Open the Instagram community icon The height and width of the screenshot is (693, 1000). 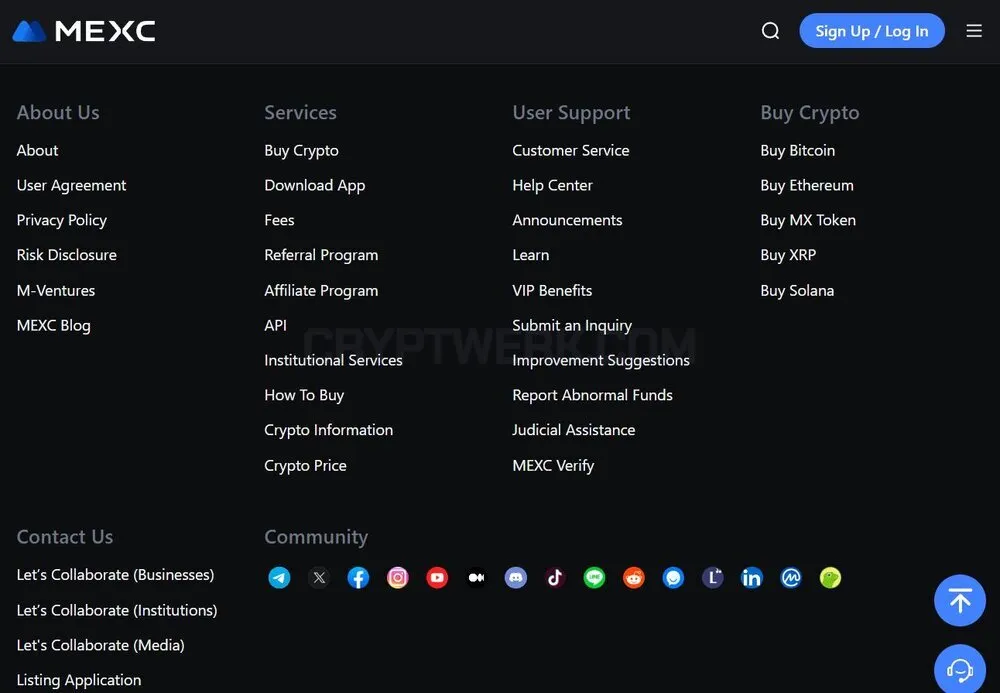[x=397, y=578]
